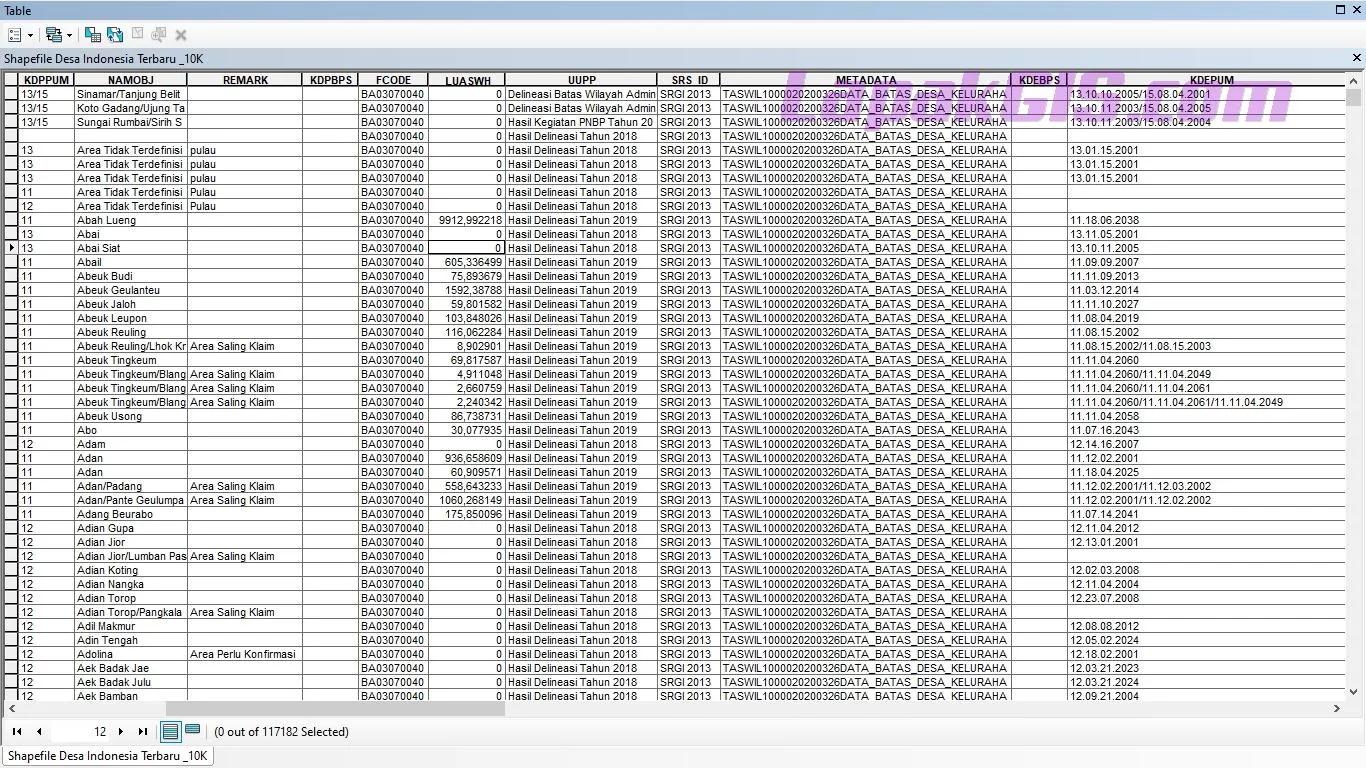1366x768 pixels.
Task: Click the LUASWH value 9912,992218
Action: (467, 220)
